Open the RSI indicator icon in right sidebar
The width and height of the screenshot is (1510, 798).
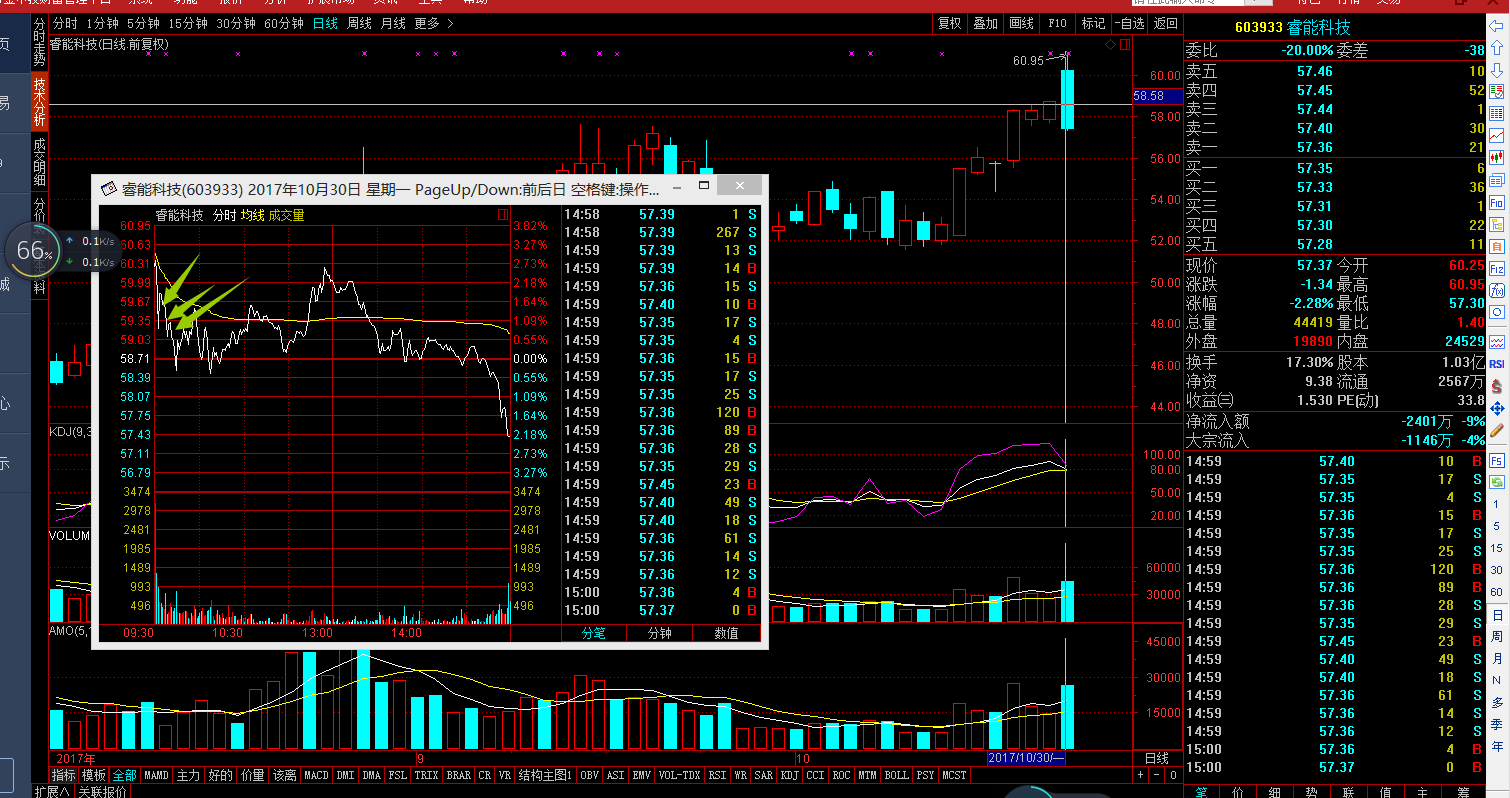(x=1497, y=363)
